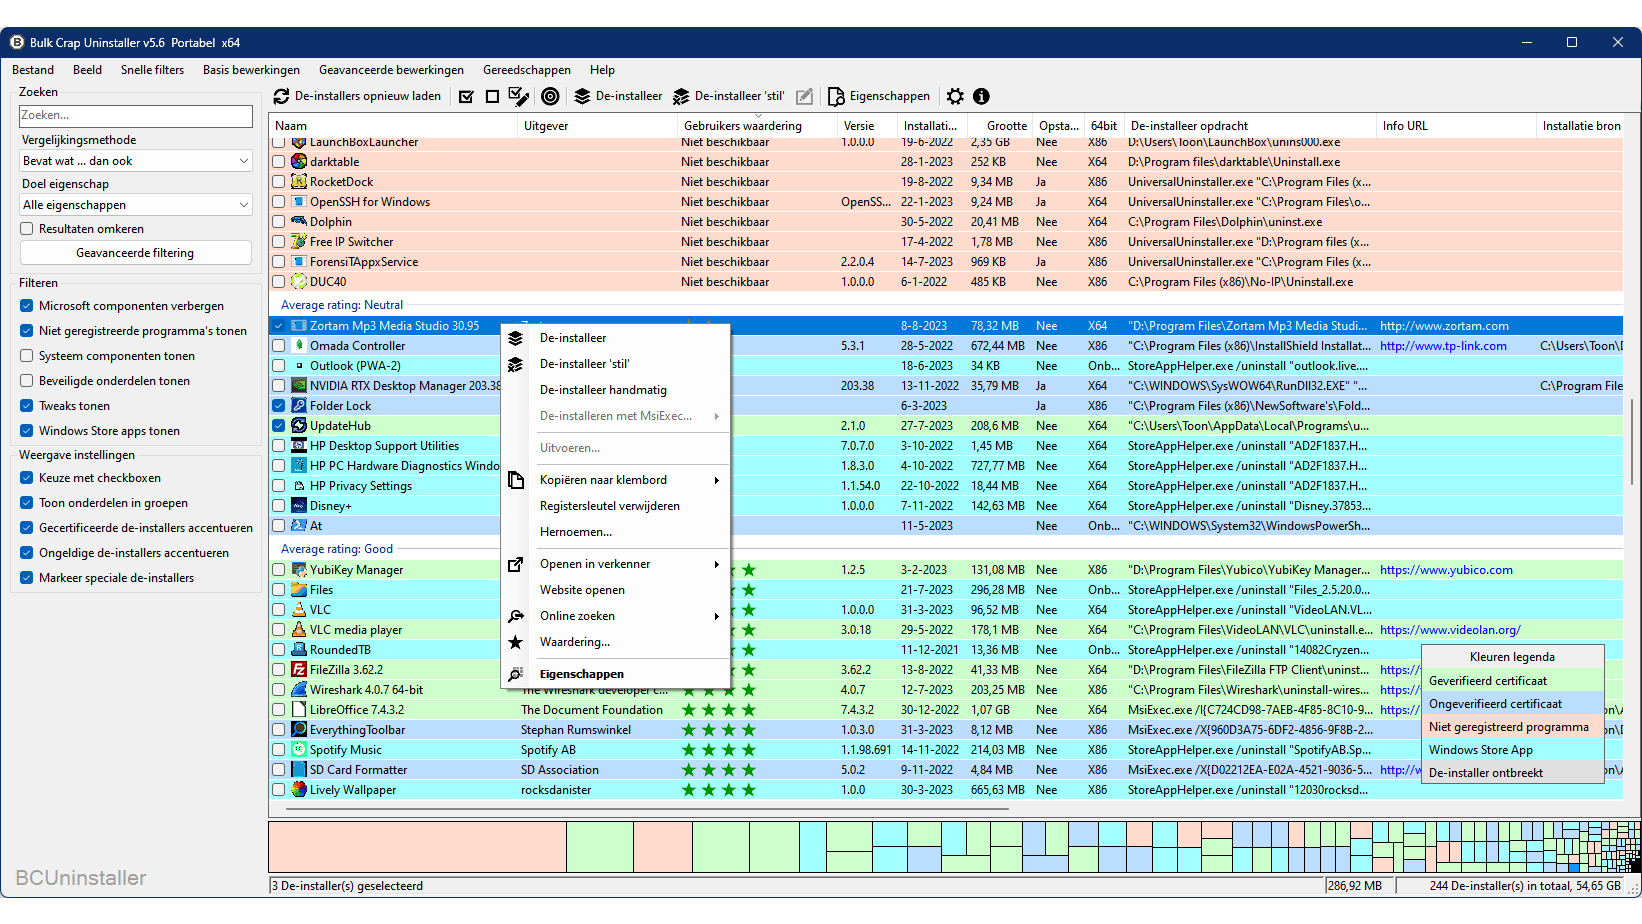This screenshot has height=924, width=1642.
Task: Click the YubiKey Manager app icon
Action: click(x=299, y=570)
